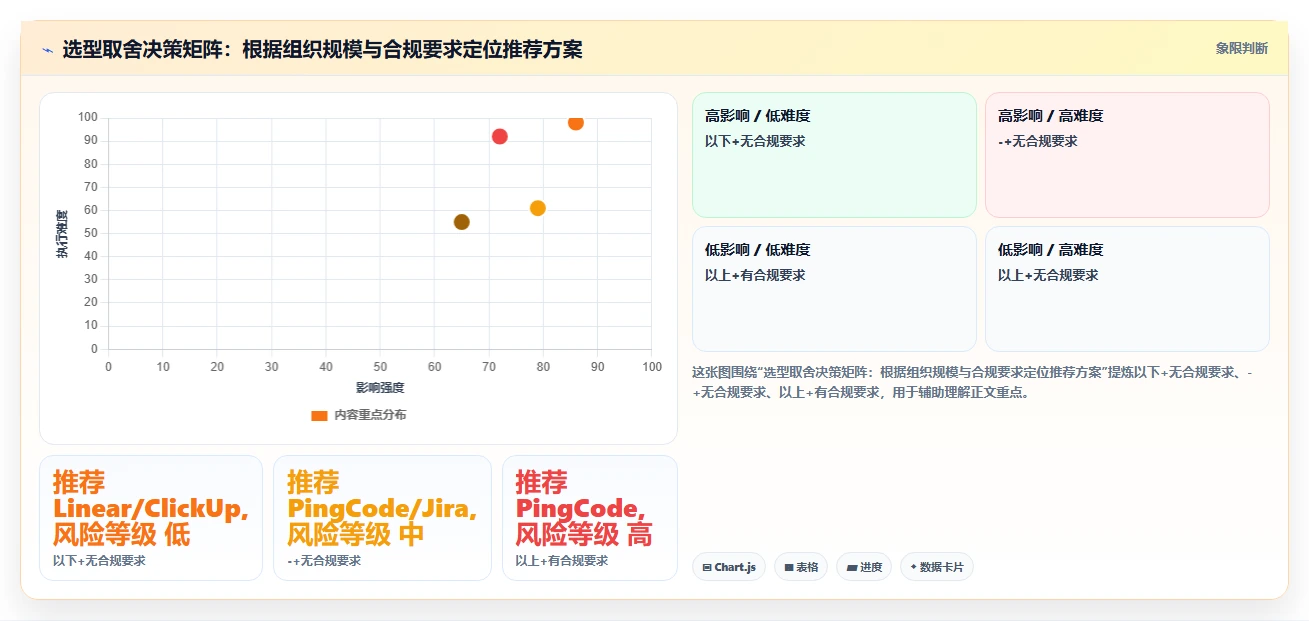Click 以上+有合规要求 under the 风险等级 高 card
Image resolution: width=1309 pixels, height=621 pixels.
[x=562, y=561]
